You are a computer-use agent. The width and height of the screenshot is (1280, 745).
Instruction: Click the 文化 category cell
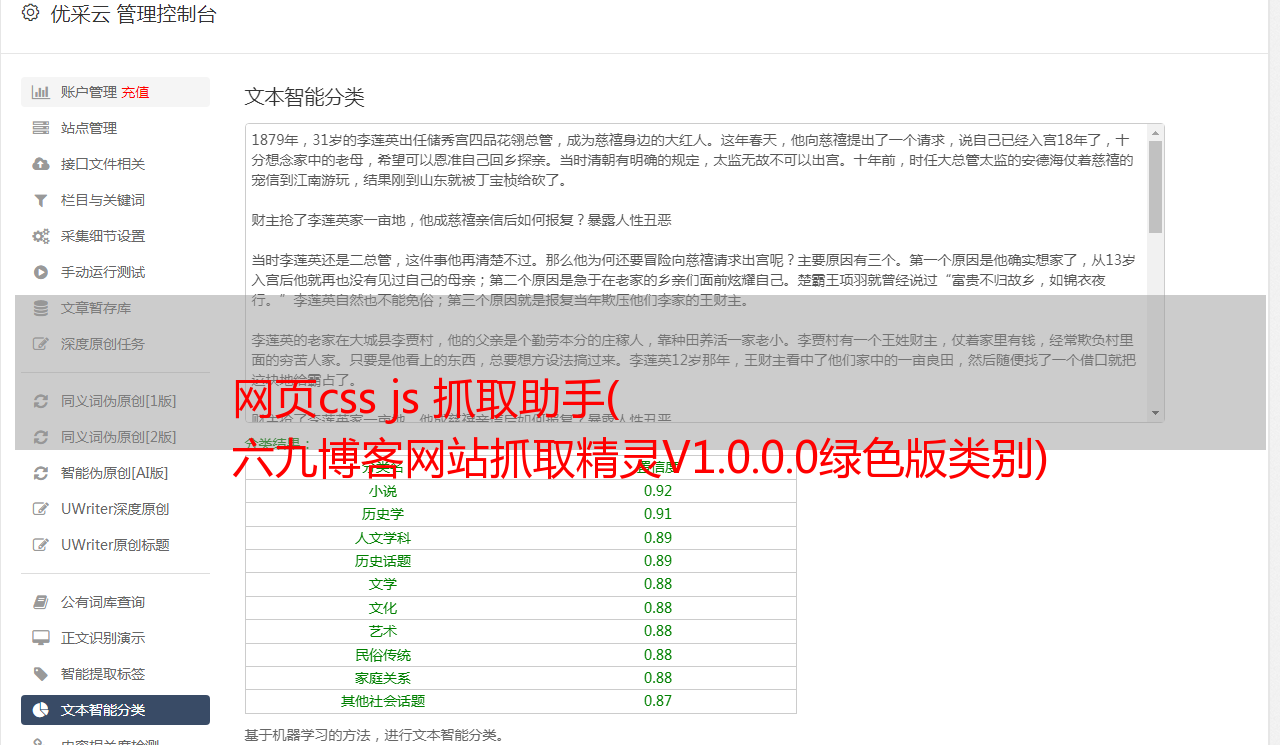[383, 608]
